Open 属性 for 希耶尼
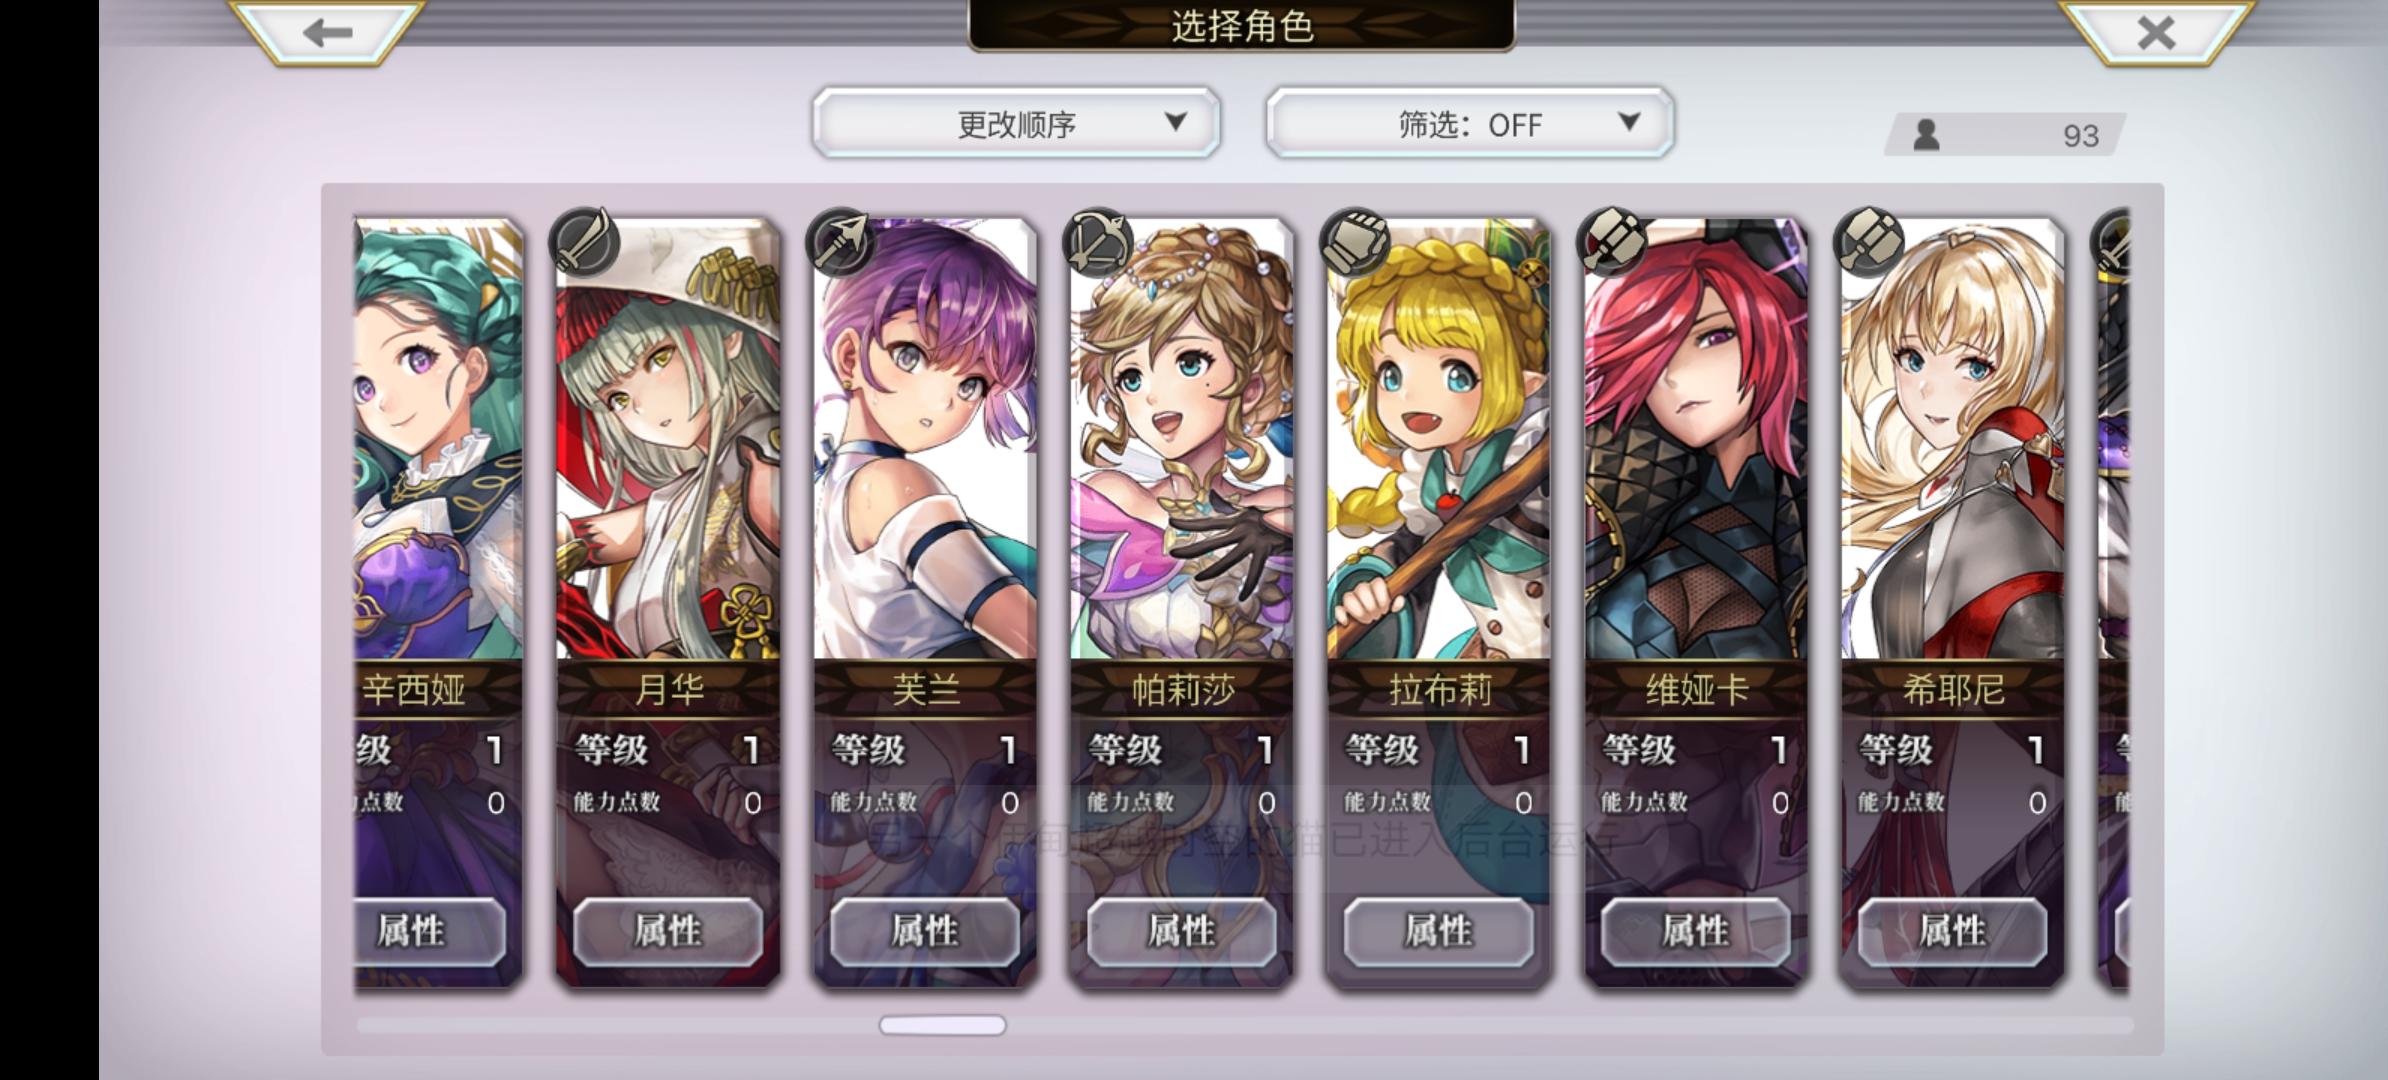 (x=1952, y=931)
